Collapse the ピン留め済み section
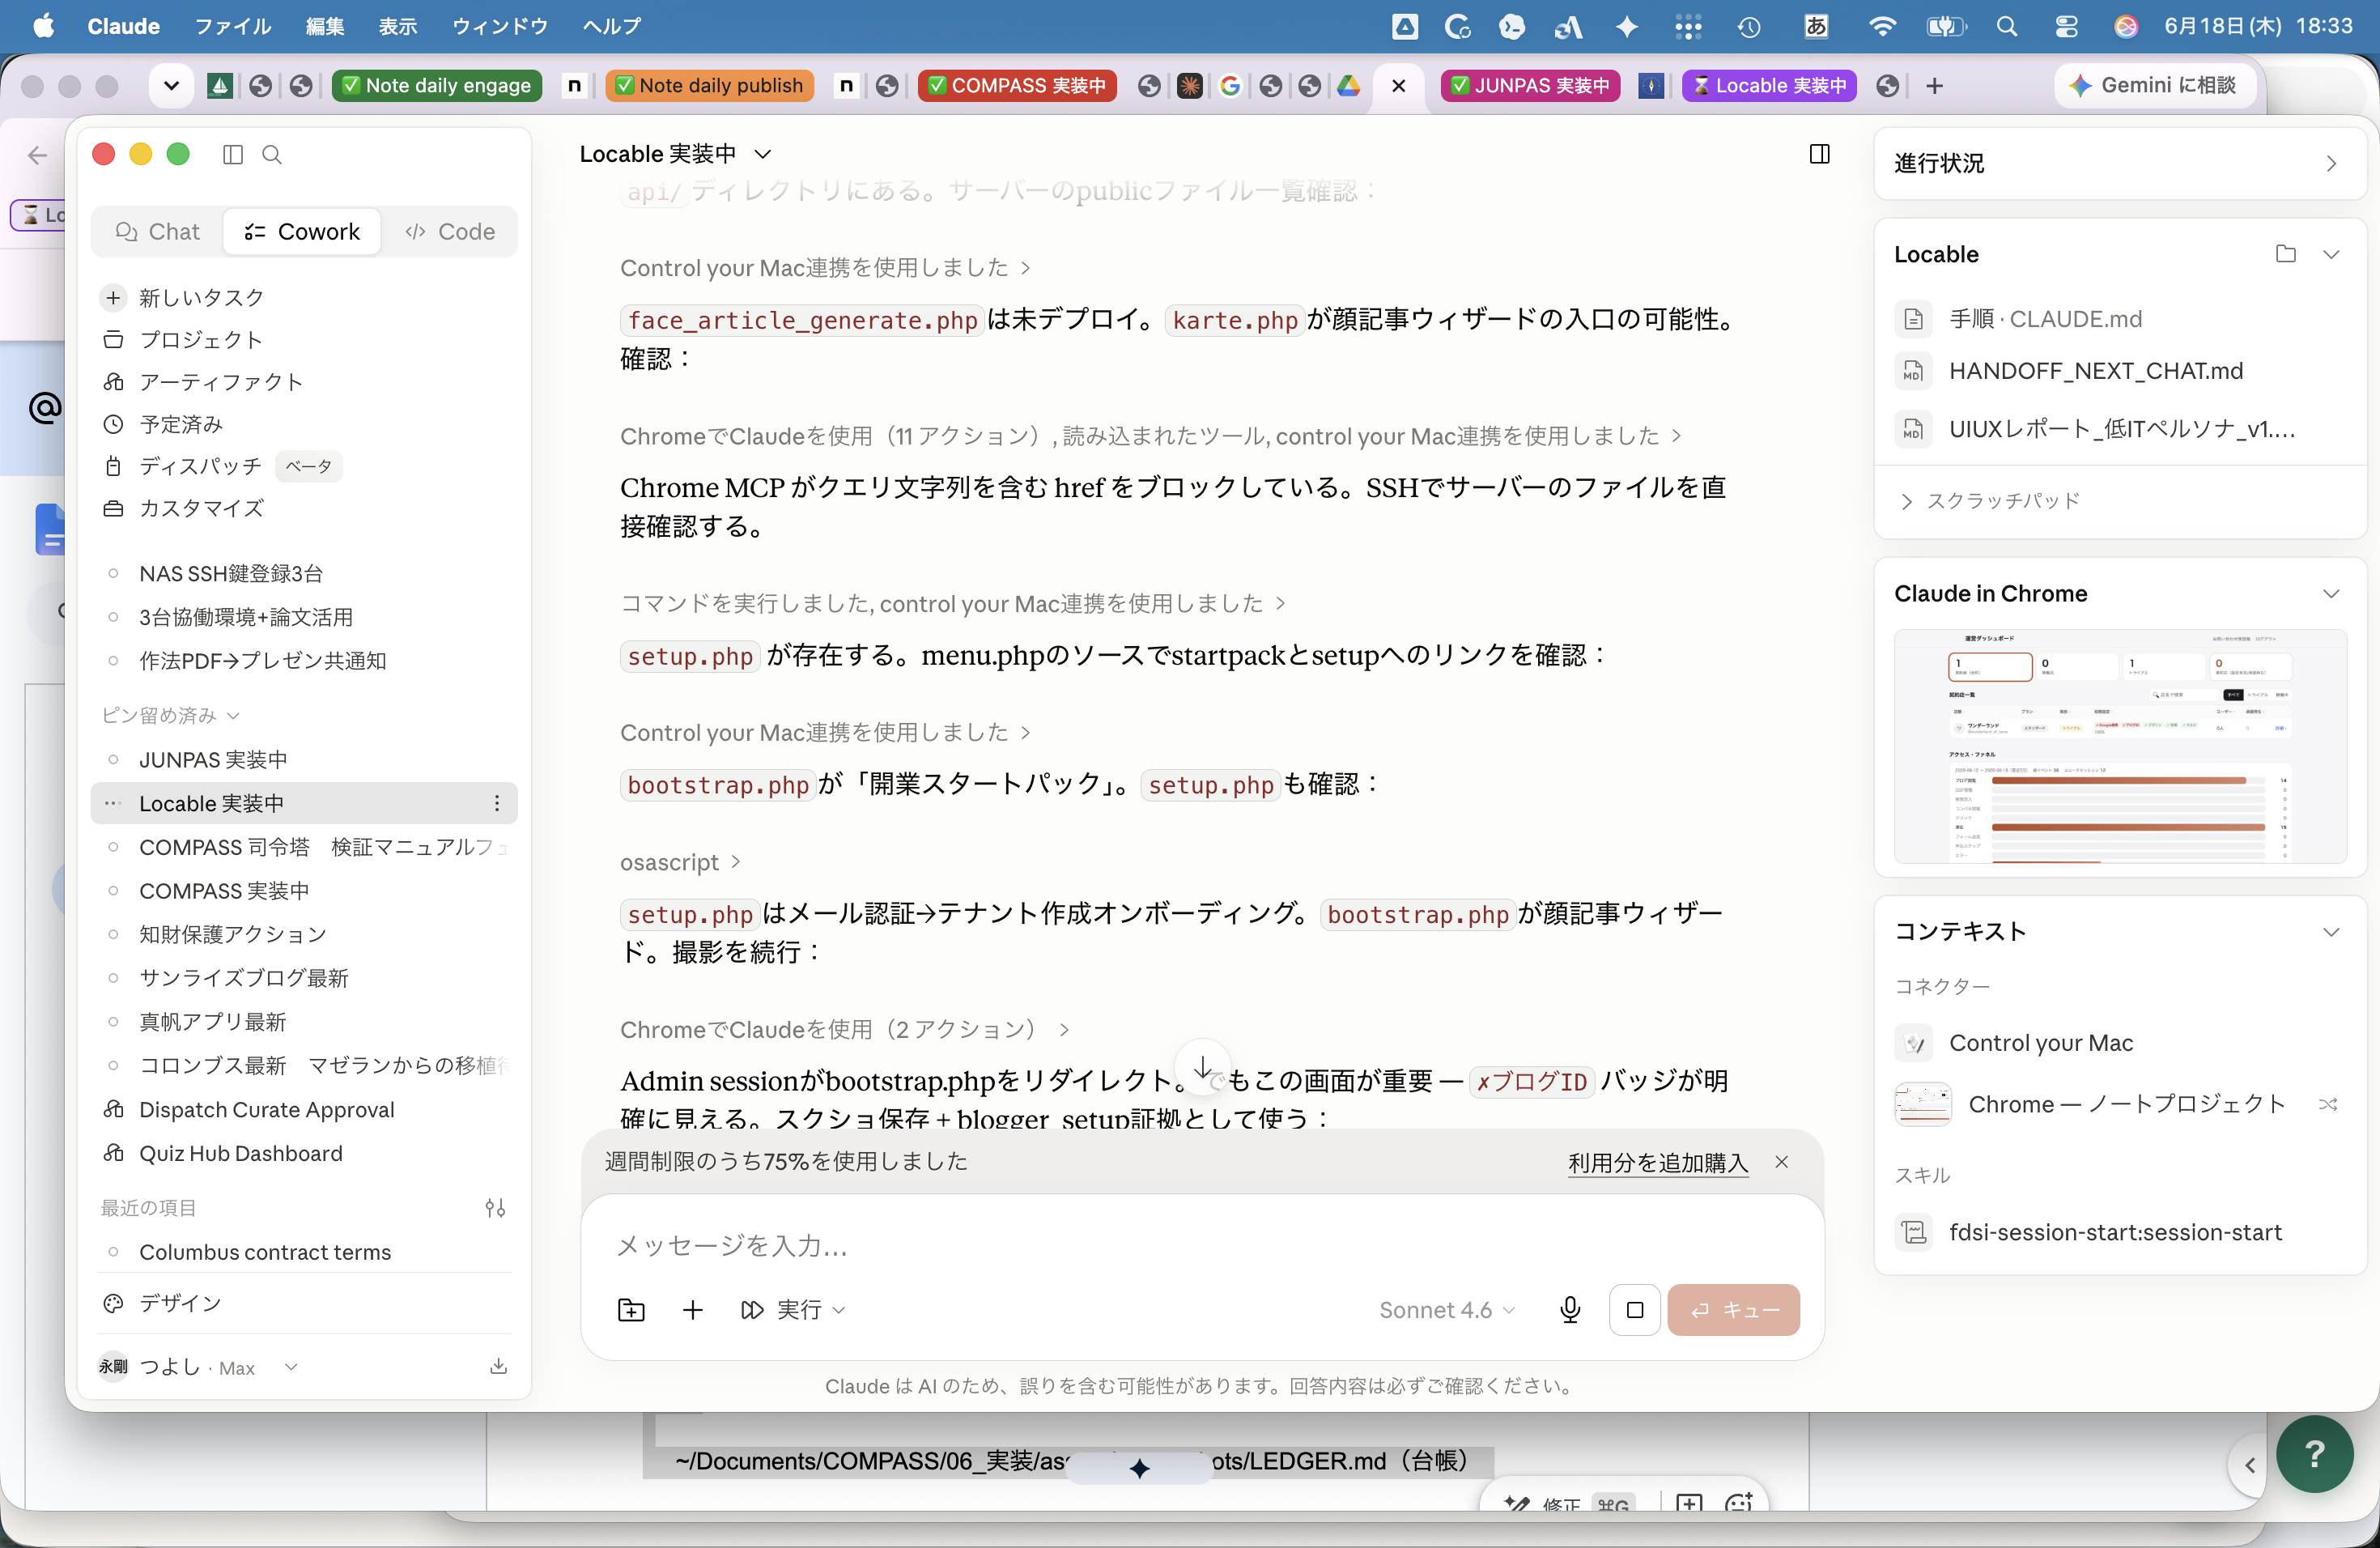 [x=170, y=715]
